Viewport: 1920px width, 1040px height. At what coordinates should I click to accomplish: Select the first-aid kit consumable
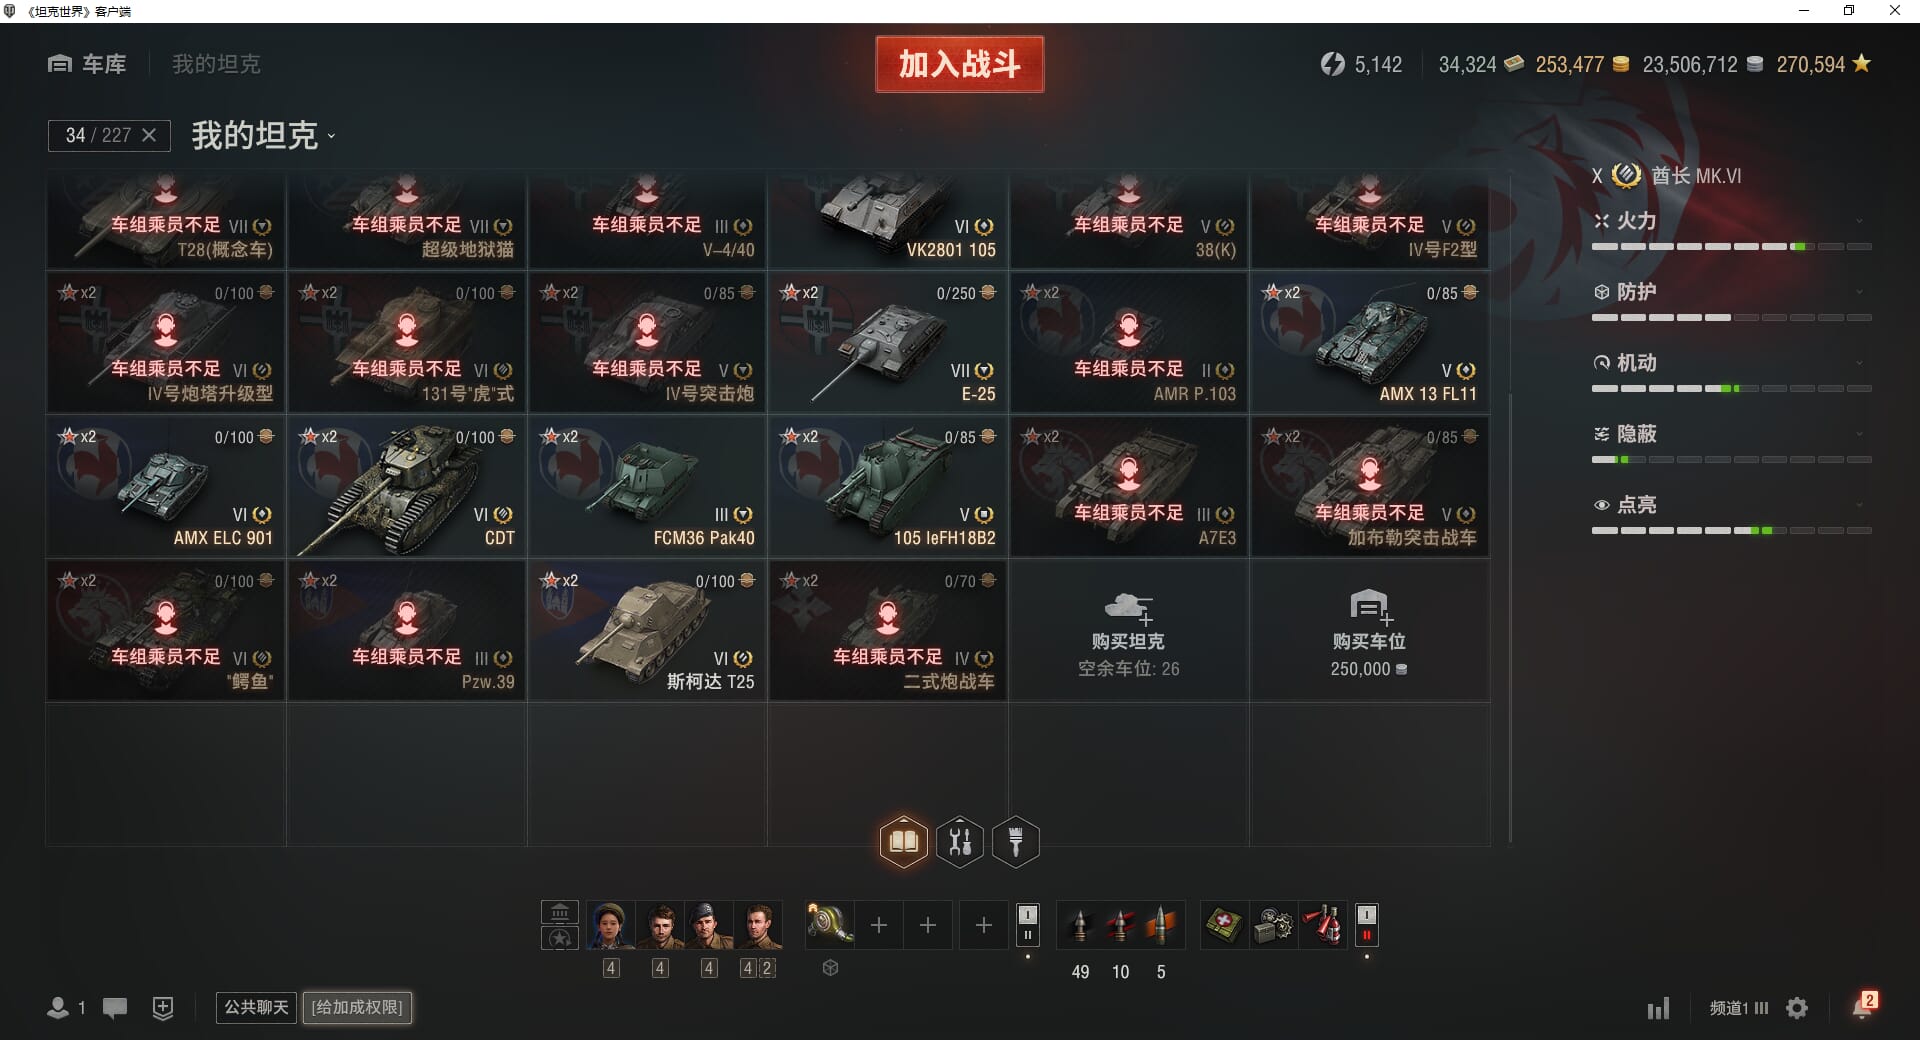point(1224,925)
